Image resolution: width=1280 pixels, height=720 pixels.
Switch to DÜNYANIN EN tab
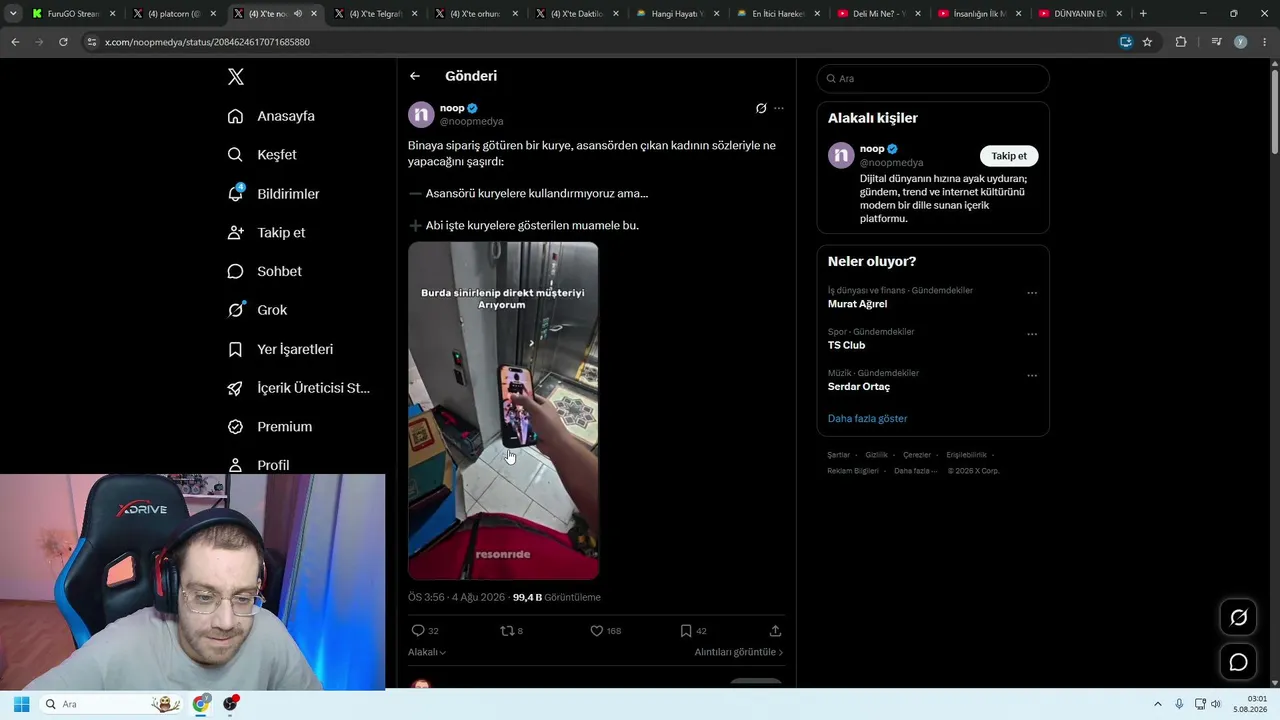click(1080, 14)
